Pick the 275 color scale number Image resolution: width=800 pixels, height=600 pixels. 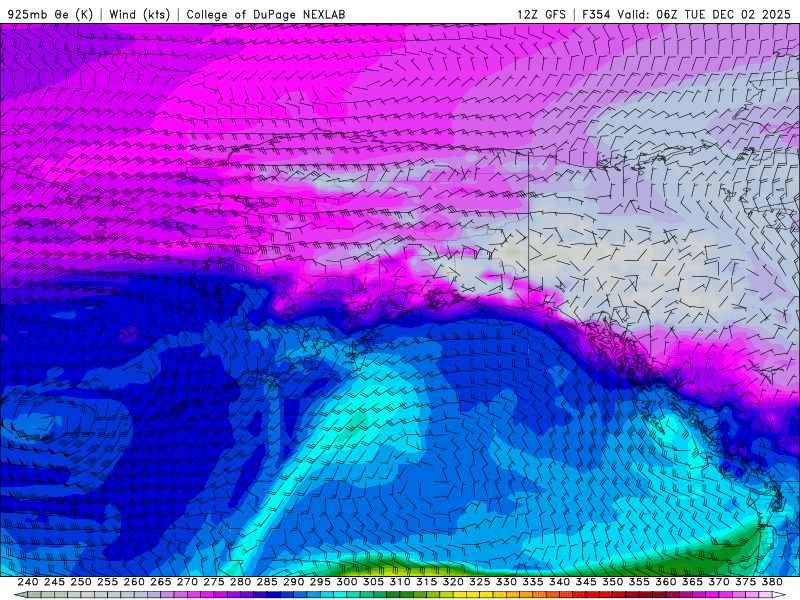[x=214, y=582]
